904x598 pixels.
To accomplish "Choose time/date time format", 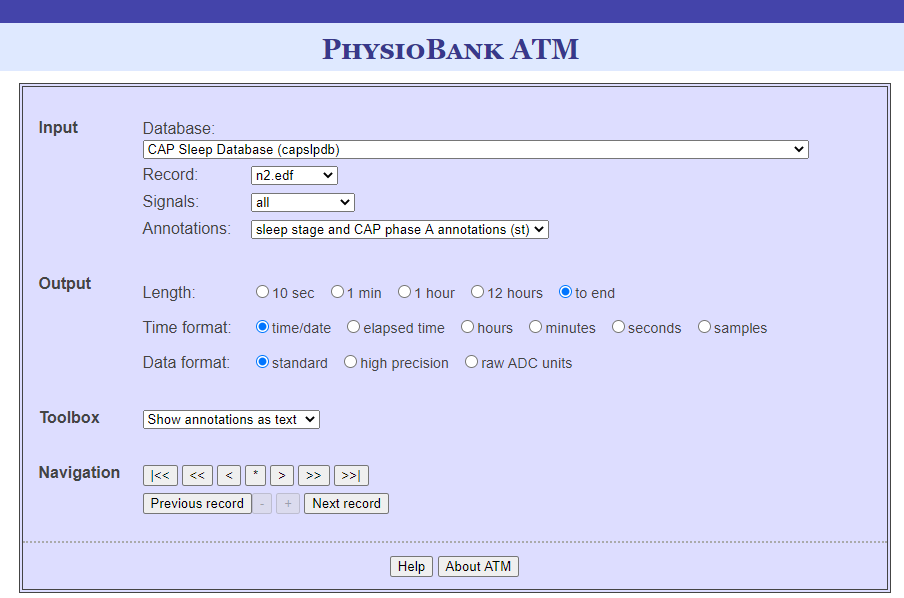I will coord(262,327).
